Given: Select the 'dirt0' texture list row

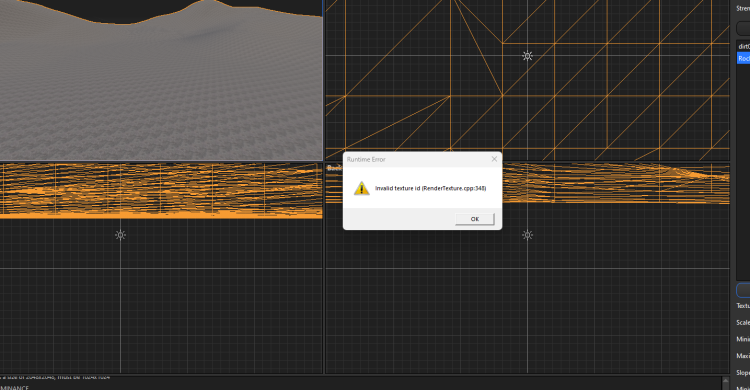Looking at the screenshot, I should click(743, 46).
